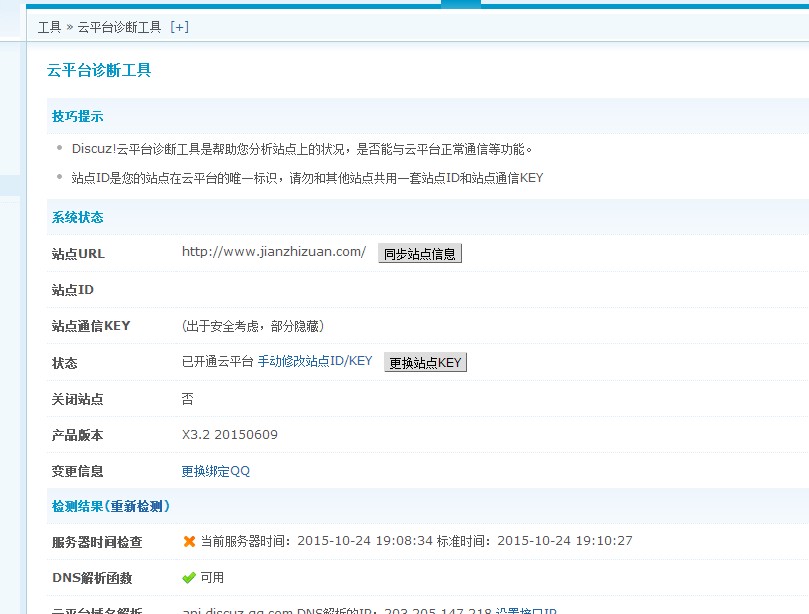Open the 更换绑定QQ link
The width and height of the screenshot is (809, 614).
215,471
